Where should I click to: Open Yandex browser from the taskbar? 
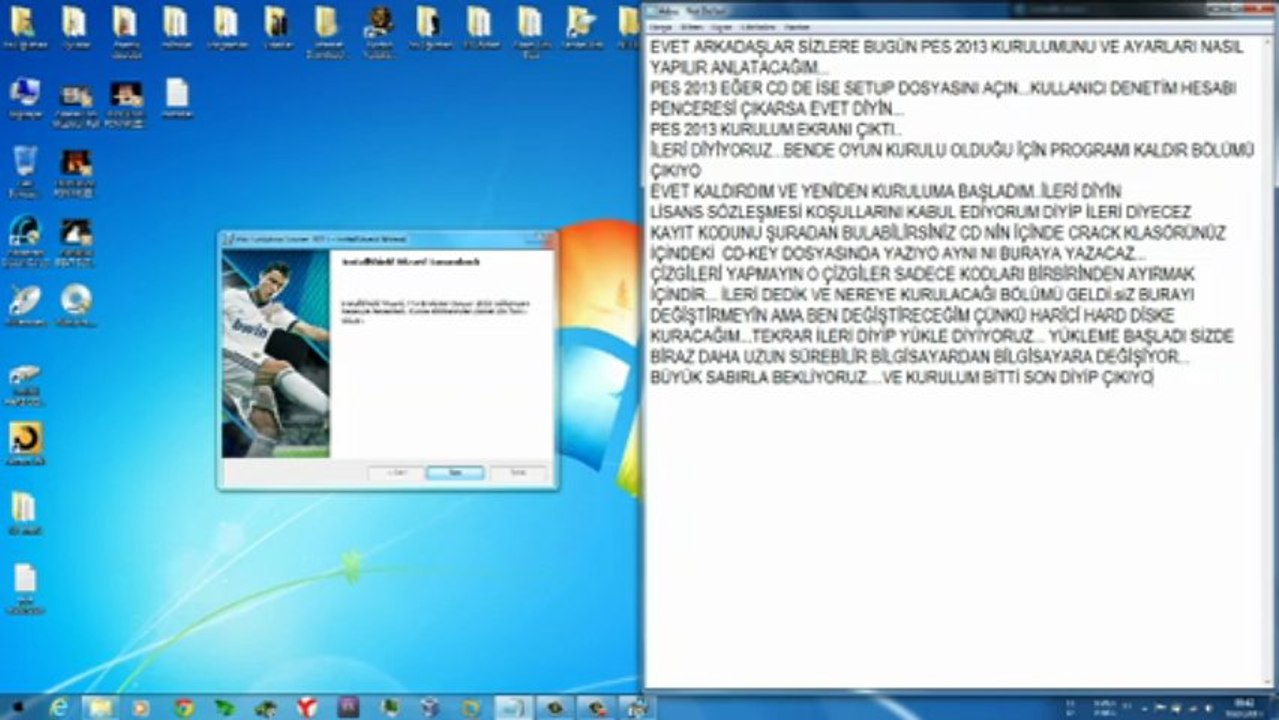[307, 707]
